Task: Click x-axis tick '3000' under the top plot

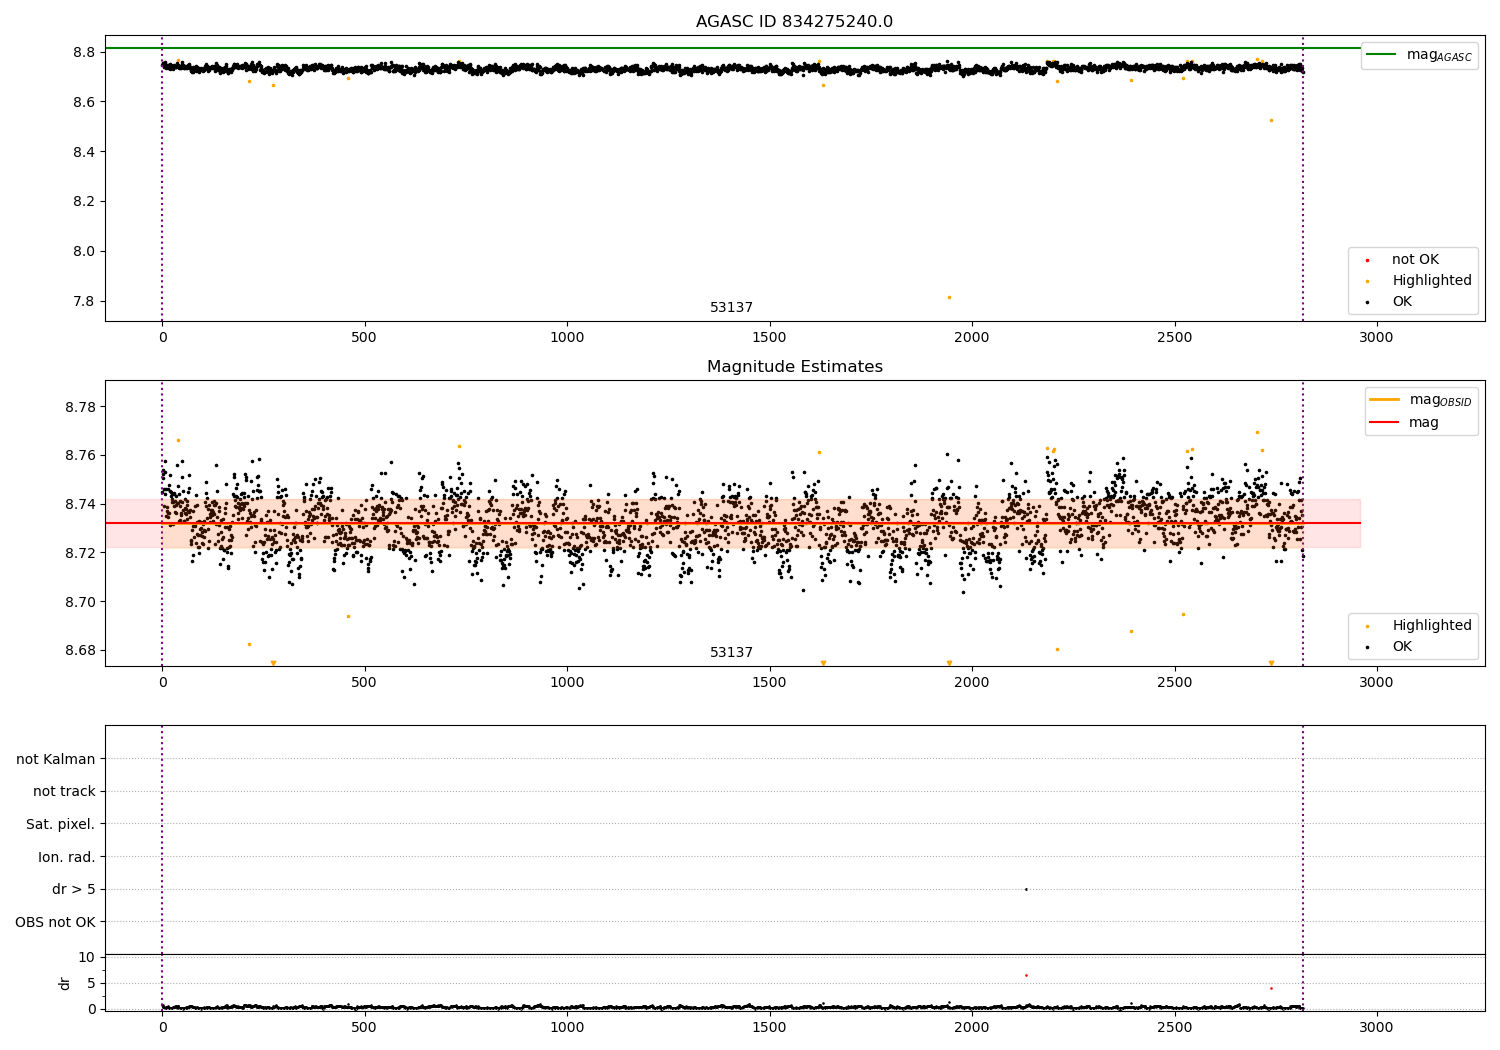Action: tap(1377, 338)
